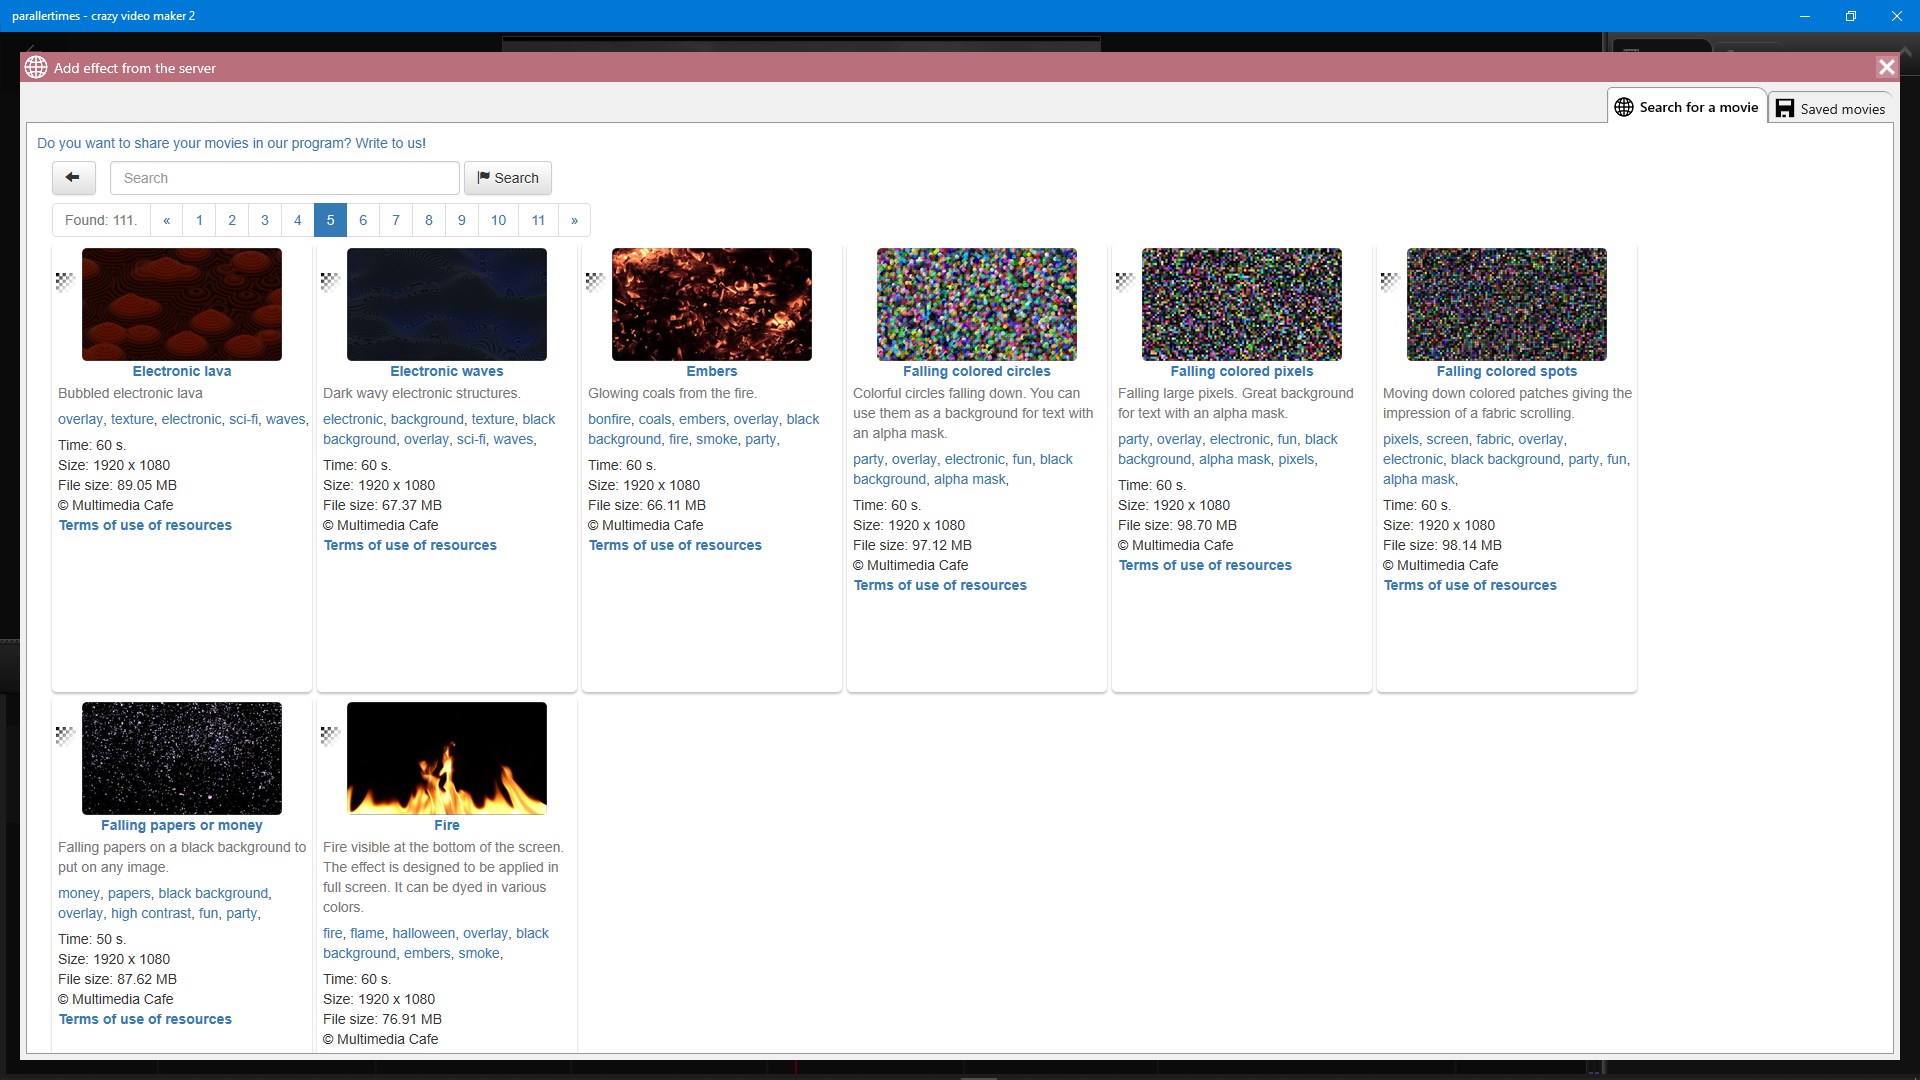Open the "Write to us!" link
This screenshot has width=1920, height=1080.
[390, 143]
